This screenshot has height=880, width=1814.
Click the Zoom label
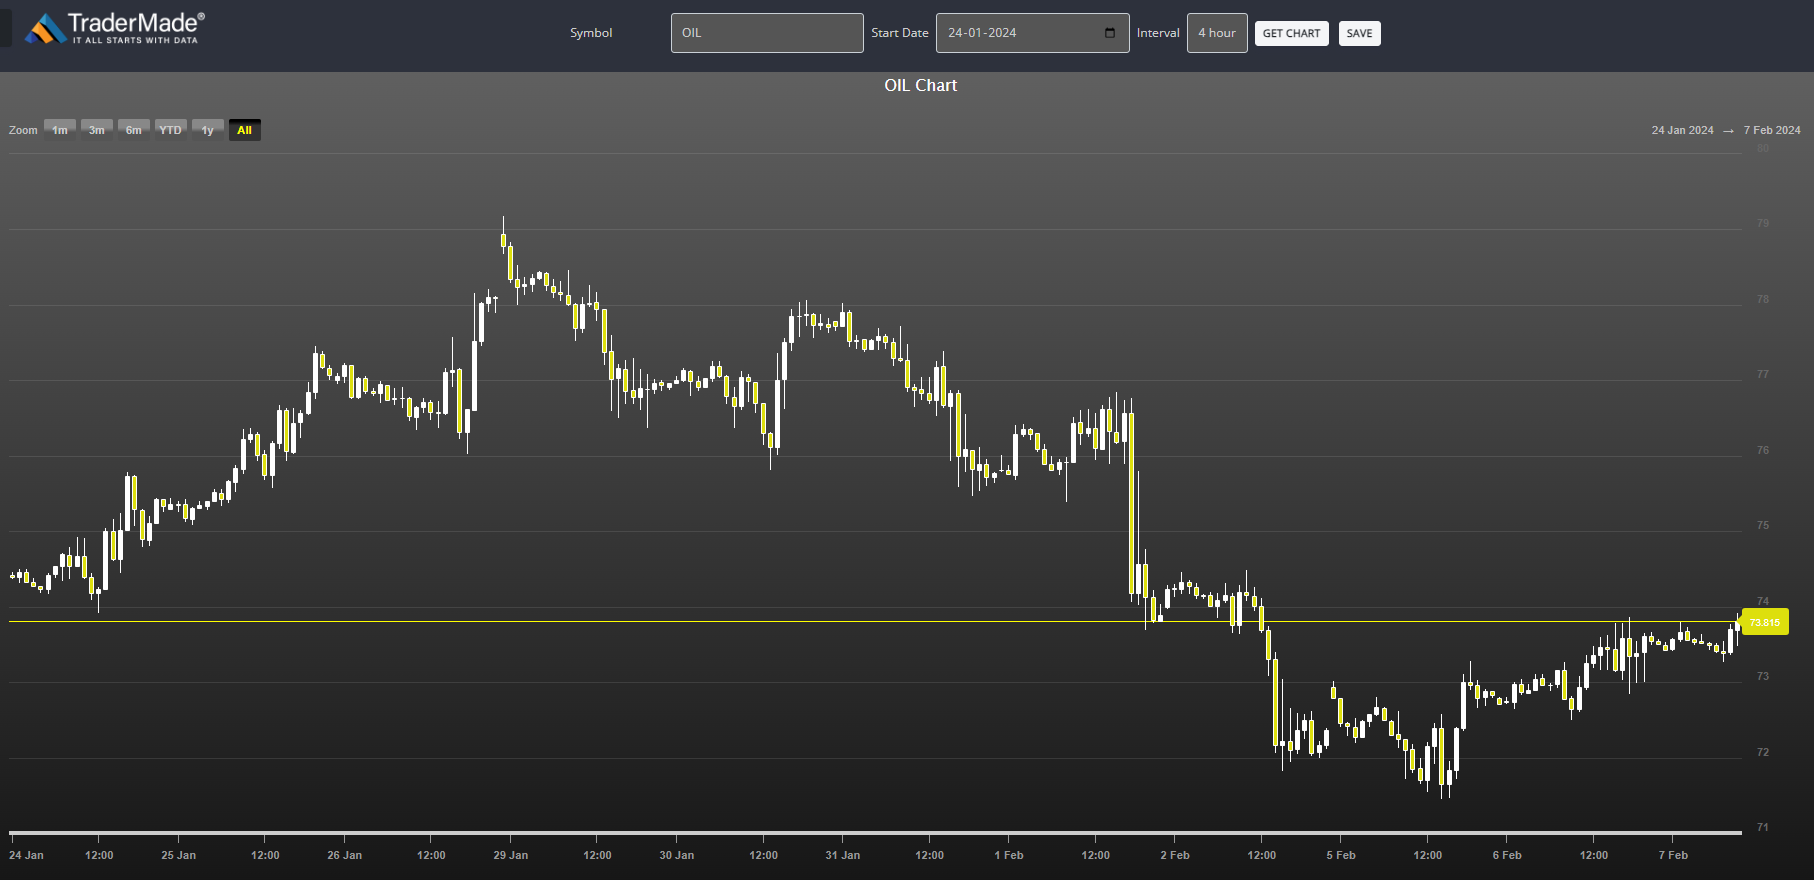(23, 130)
